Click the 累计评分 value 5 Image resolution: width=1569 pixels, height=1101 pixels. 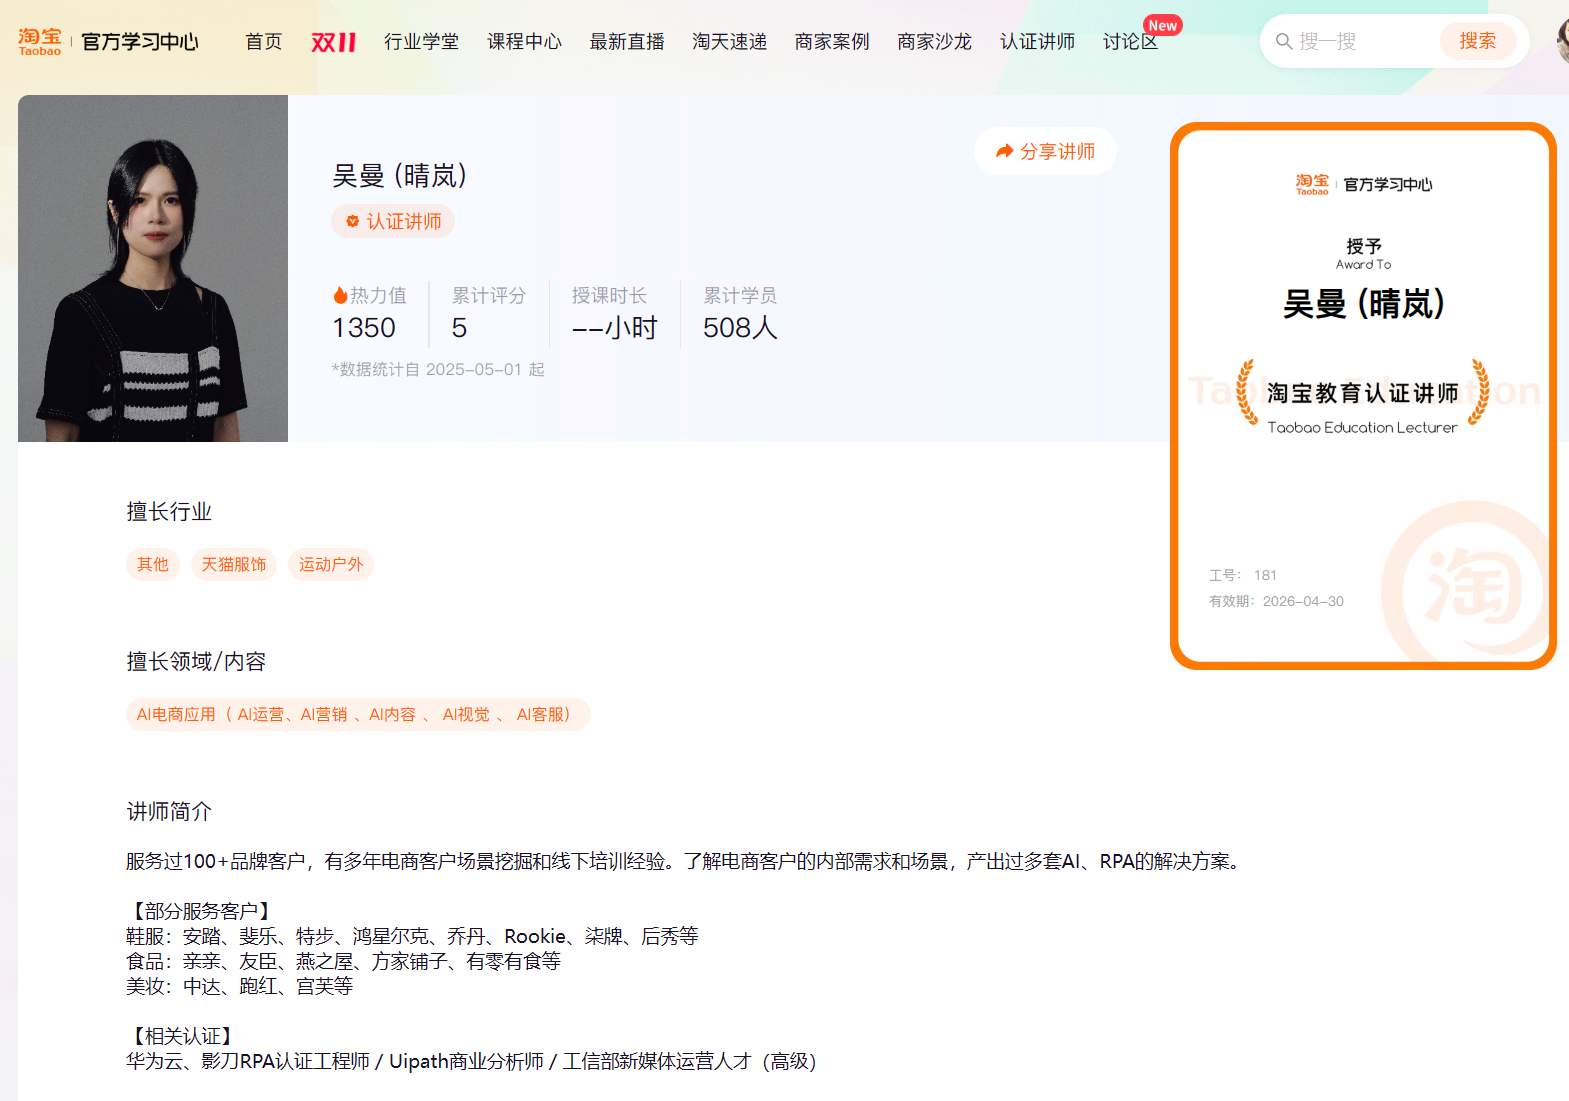[x=459, y=328]
